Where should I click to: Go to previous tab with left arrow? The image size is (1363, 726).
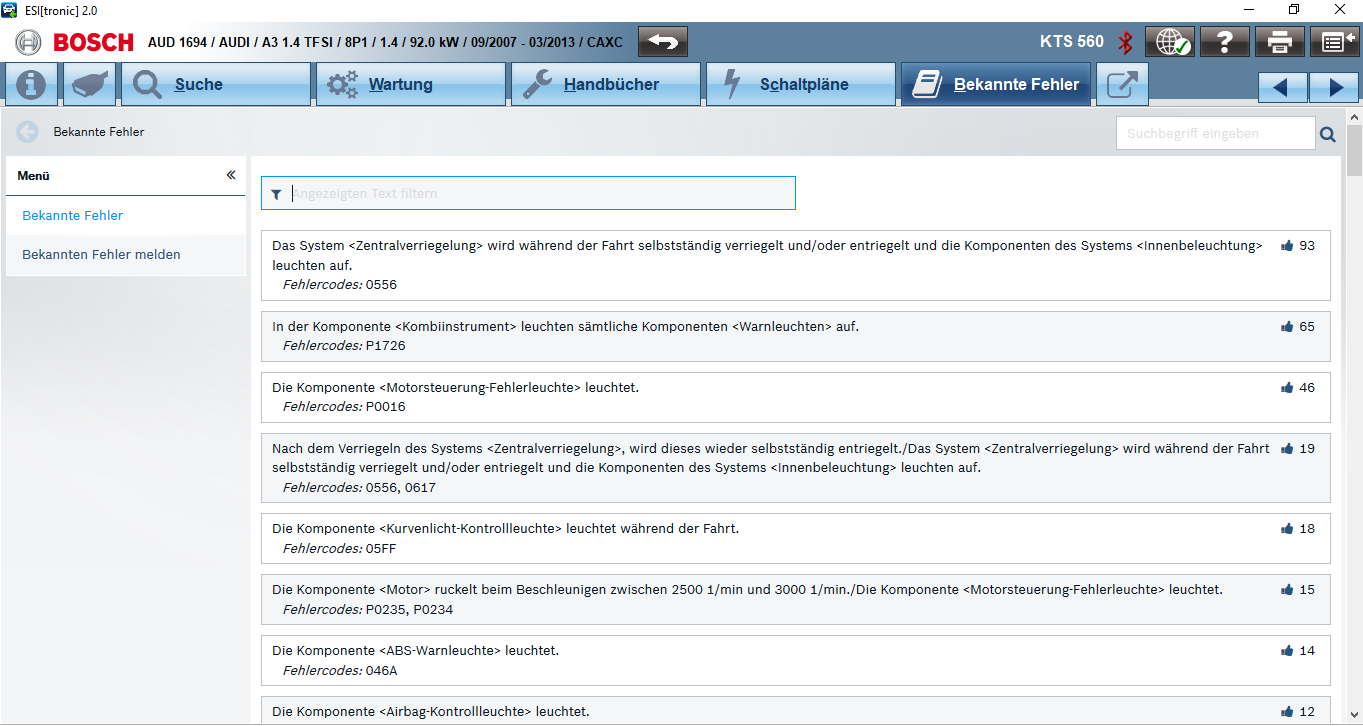tap(1282, 87)
